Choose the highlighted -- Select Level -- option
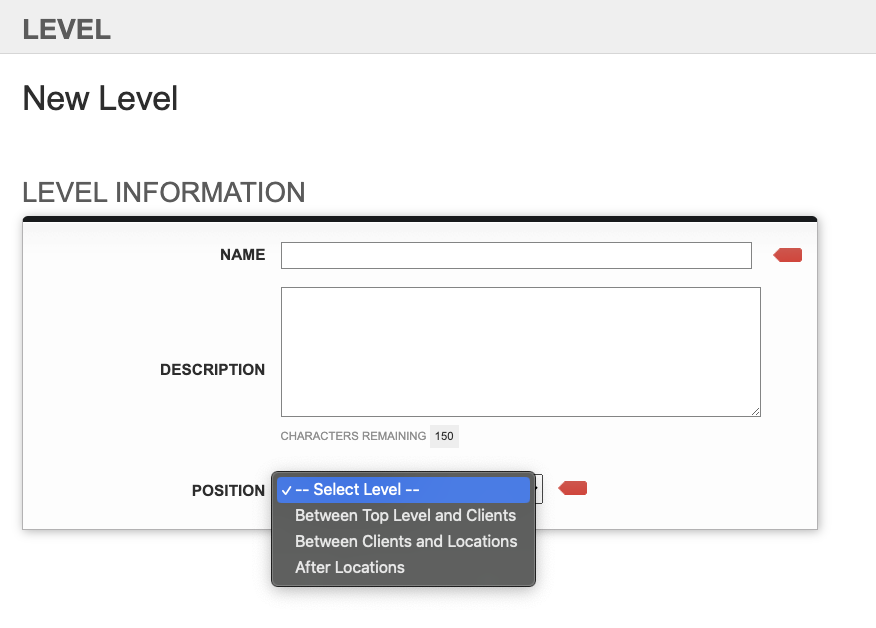Image resolution: width=876 pixels, height=628 pixels. click(403, 489)
